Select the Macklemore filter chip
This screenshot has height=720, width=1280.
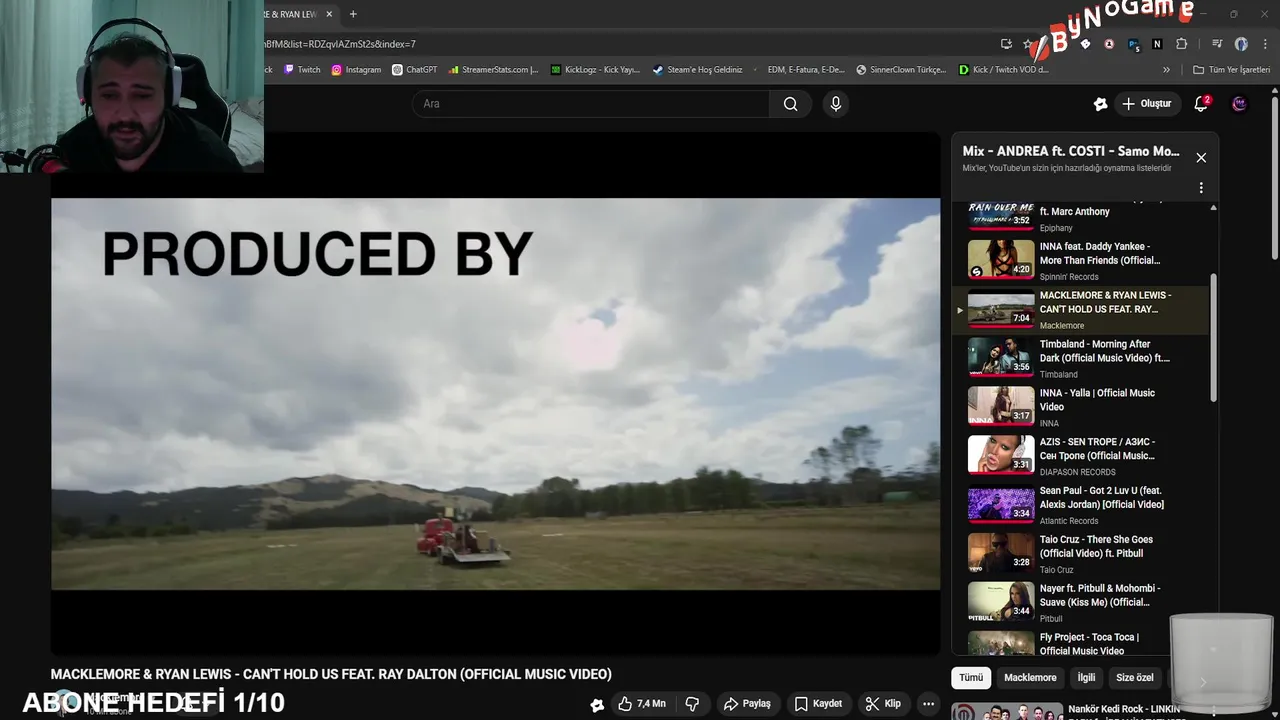click(x=1030, y=678)
